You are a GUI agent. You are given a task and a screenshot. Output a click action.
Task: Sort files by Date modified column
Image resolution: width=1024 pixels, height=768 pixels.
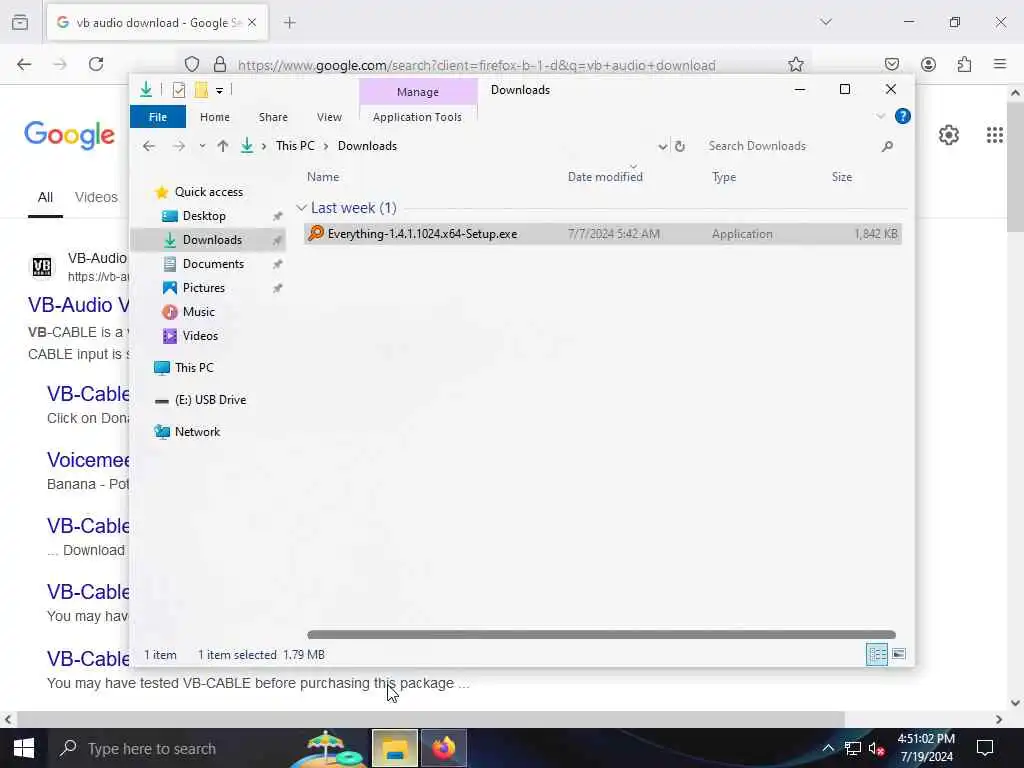pyautogui.click(x=605, y=177)
